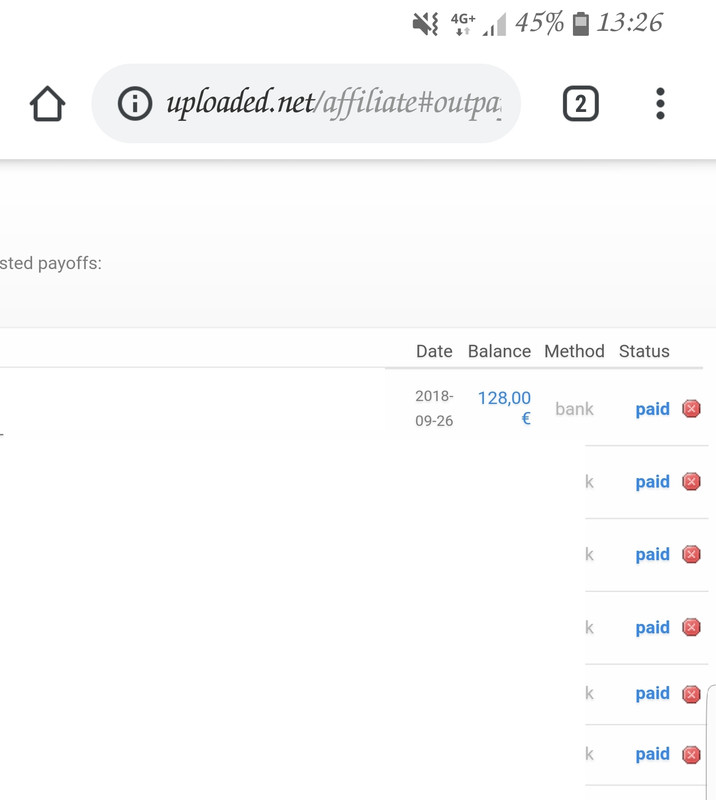Click the red cancel icon in first payoff row
The height and width of the screenshot is (800, 716).
pyautogui.click(x=691, y=409)
